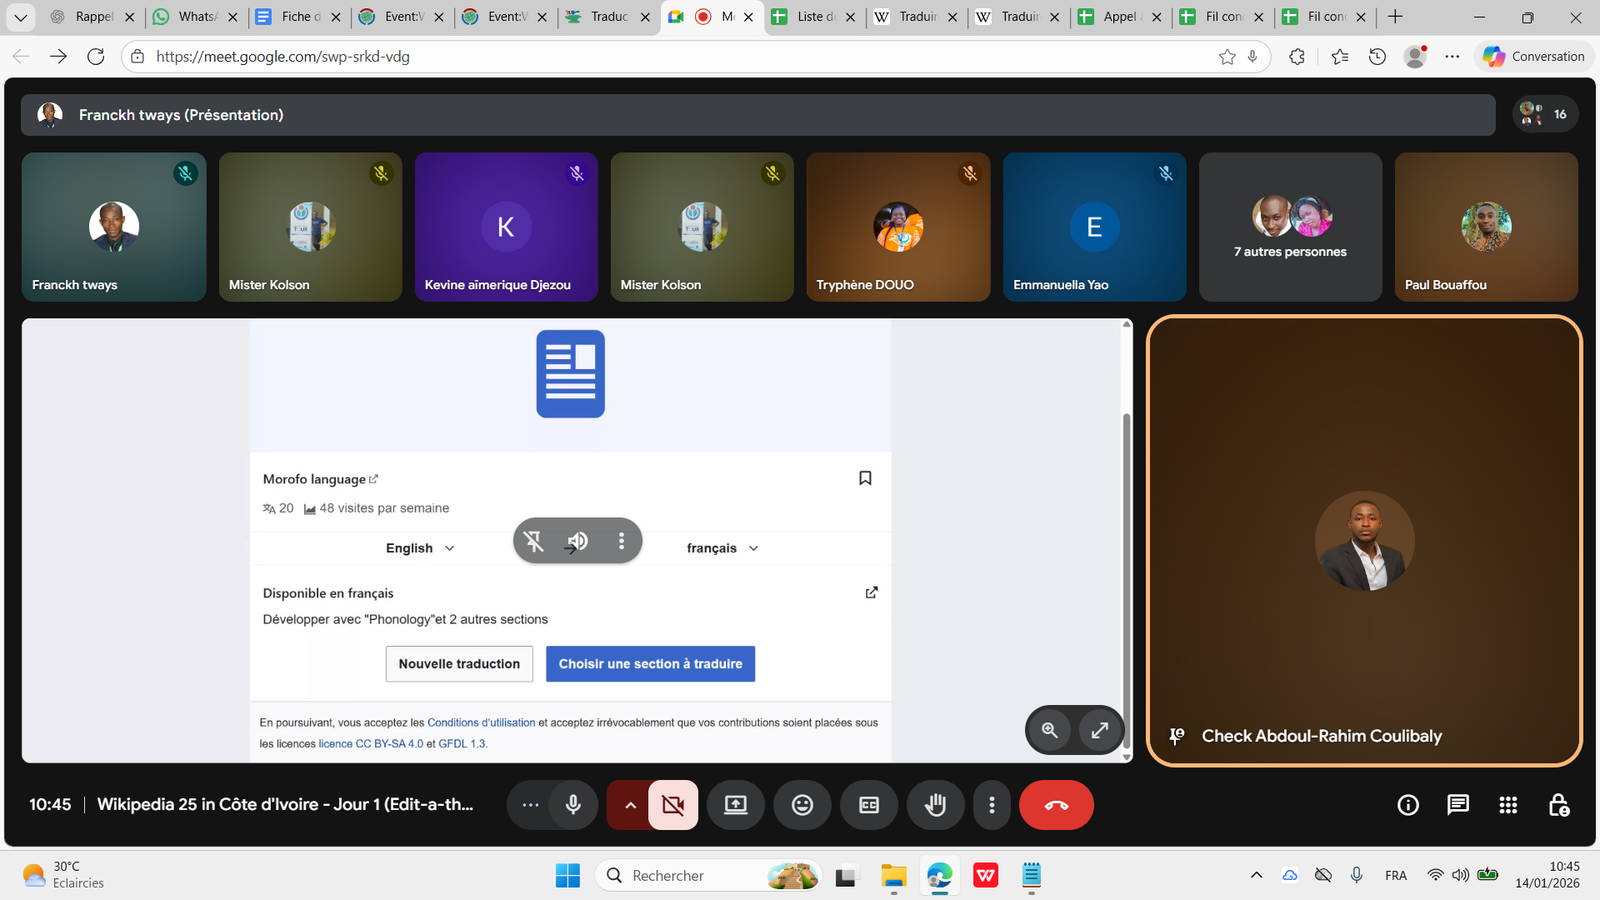
Task: Open the emoji reactions panel
Action: pyautogui.click(x=802, y=805)
